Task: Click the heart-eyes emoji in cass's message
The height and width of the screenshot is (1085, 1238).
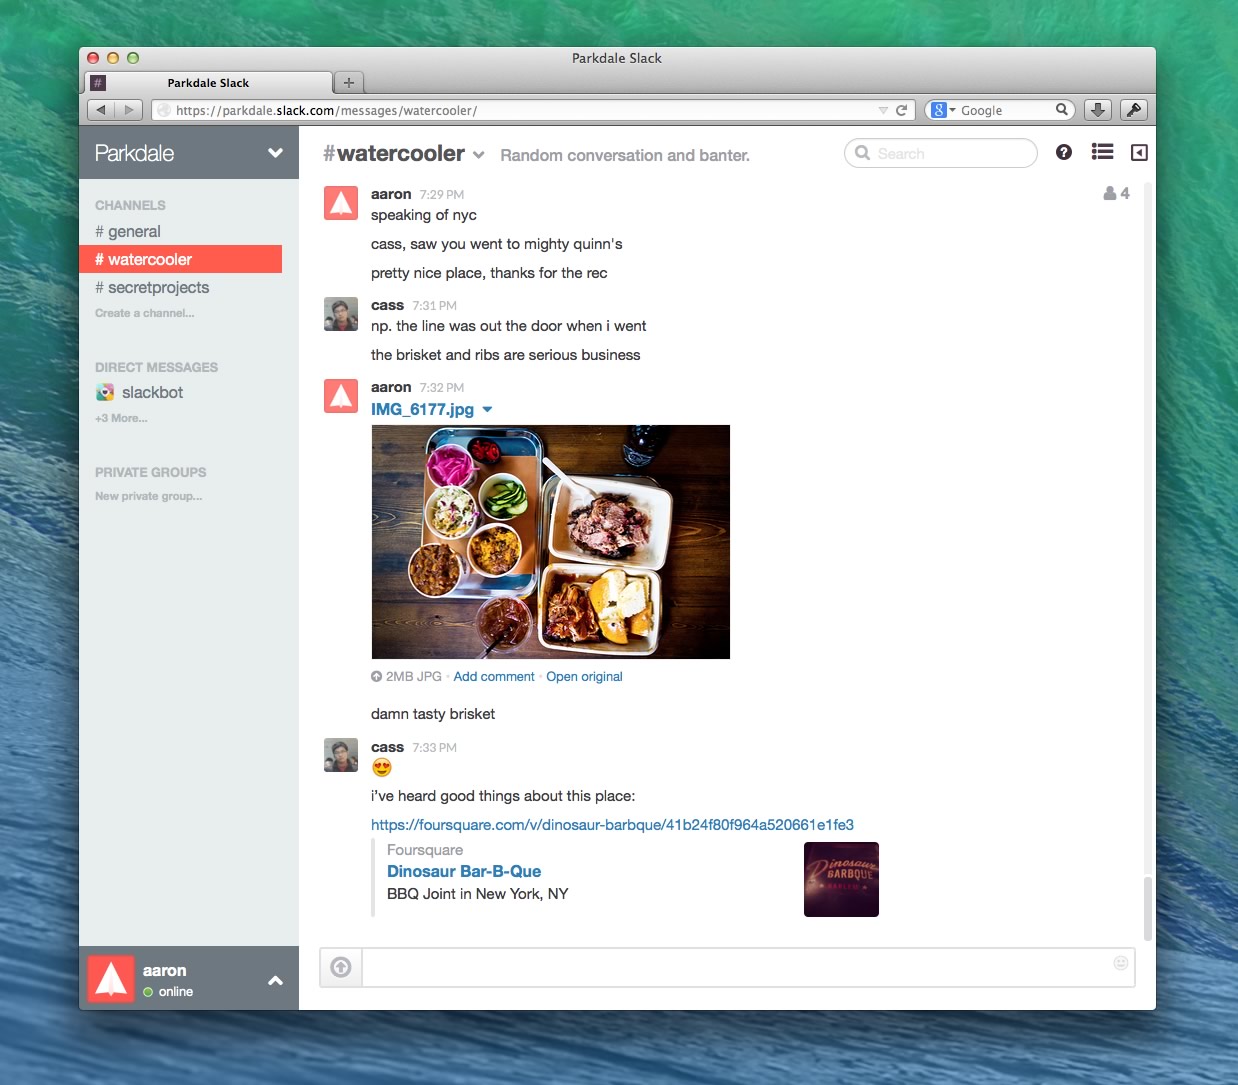Action: coord(381,768)
